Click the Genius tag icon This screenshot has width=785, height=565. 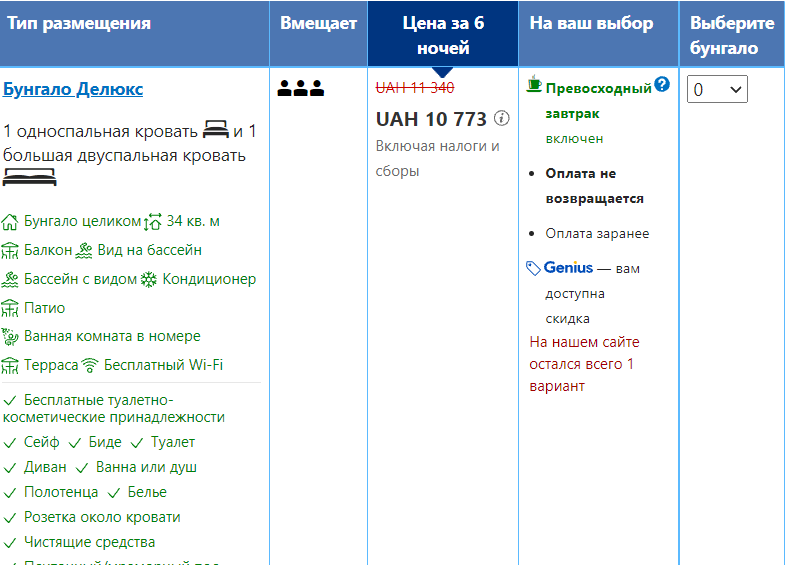(534, 268)
